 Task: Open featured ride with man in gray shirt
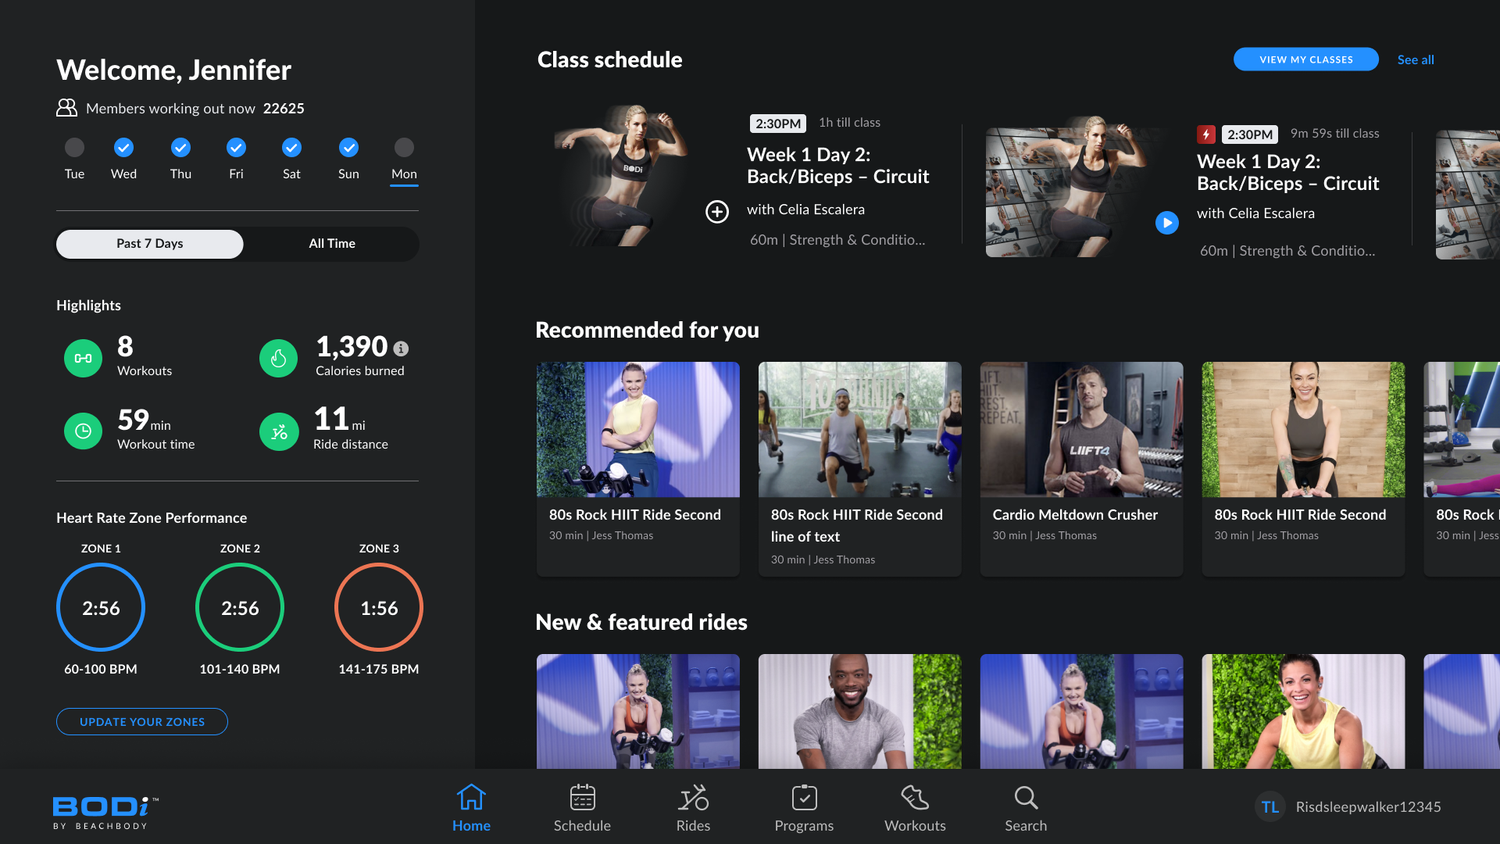[860, 711]
